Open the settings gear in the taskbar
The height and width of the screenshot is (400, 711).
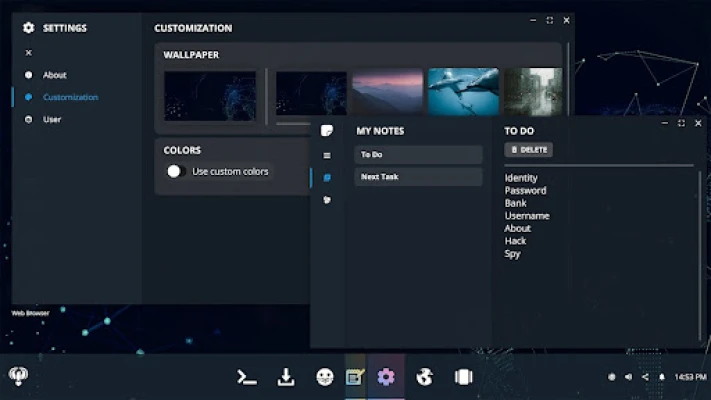click(386, 377)
